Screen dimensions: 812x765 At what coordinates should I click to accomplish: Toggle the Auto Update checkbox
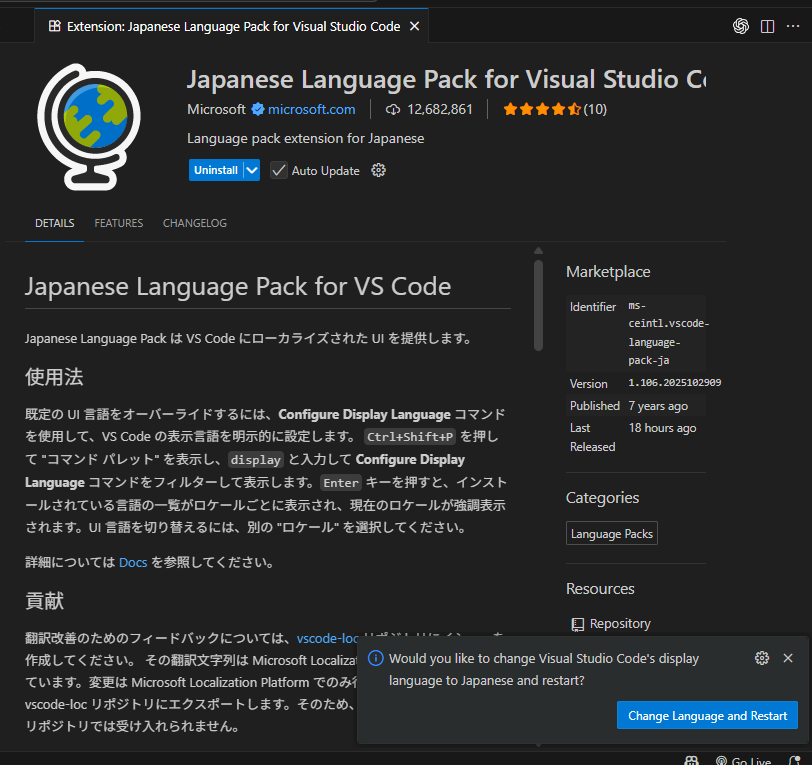(279, 170)
